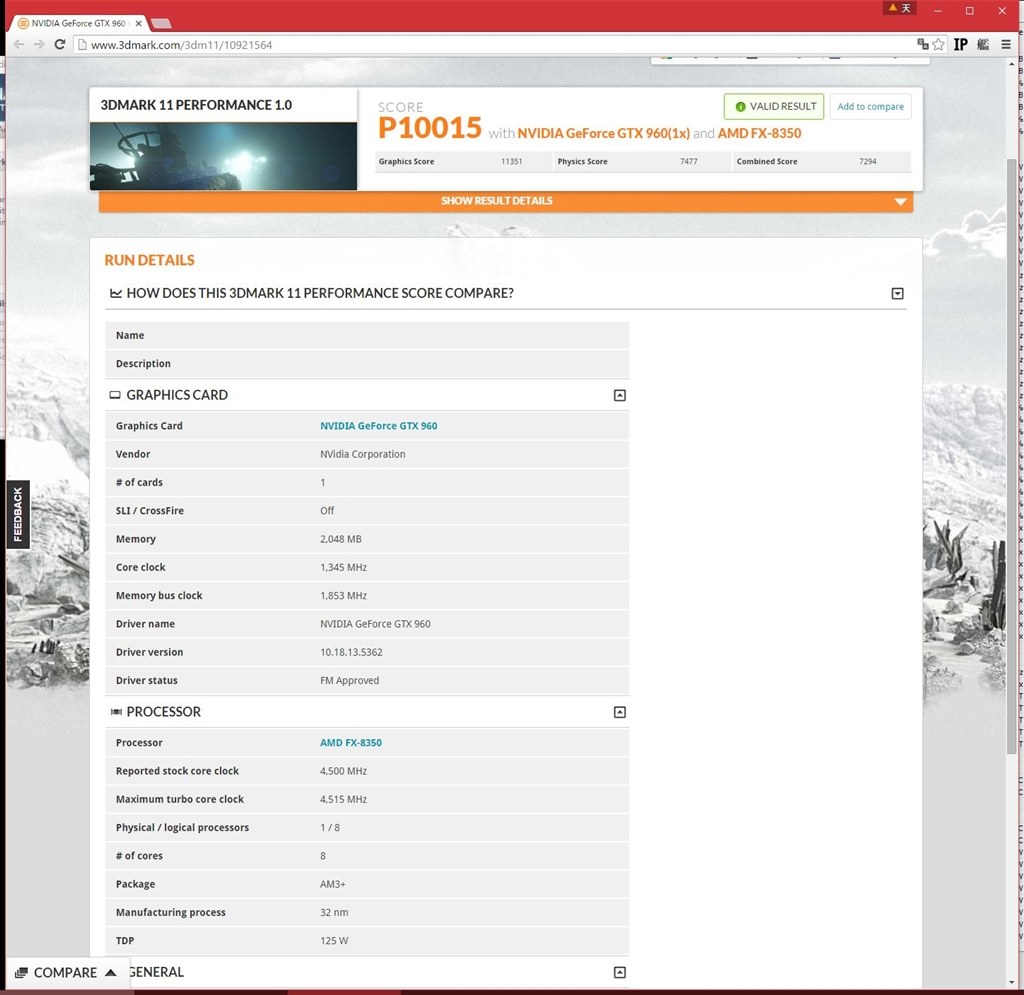
Task: Collapse the GENERAL section
Action: point(620,973)
